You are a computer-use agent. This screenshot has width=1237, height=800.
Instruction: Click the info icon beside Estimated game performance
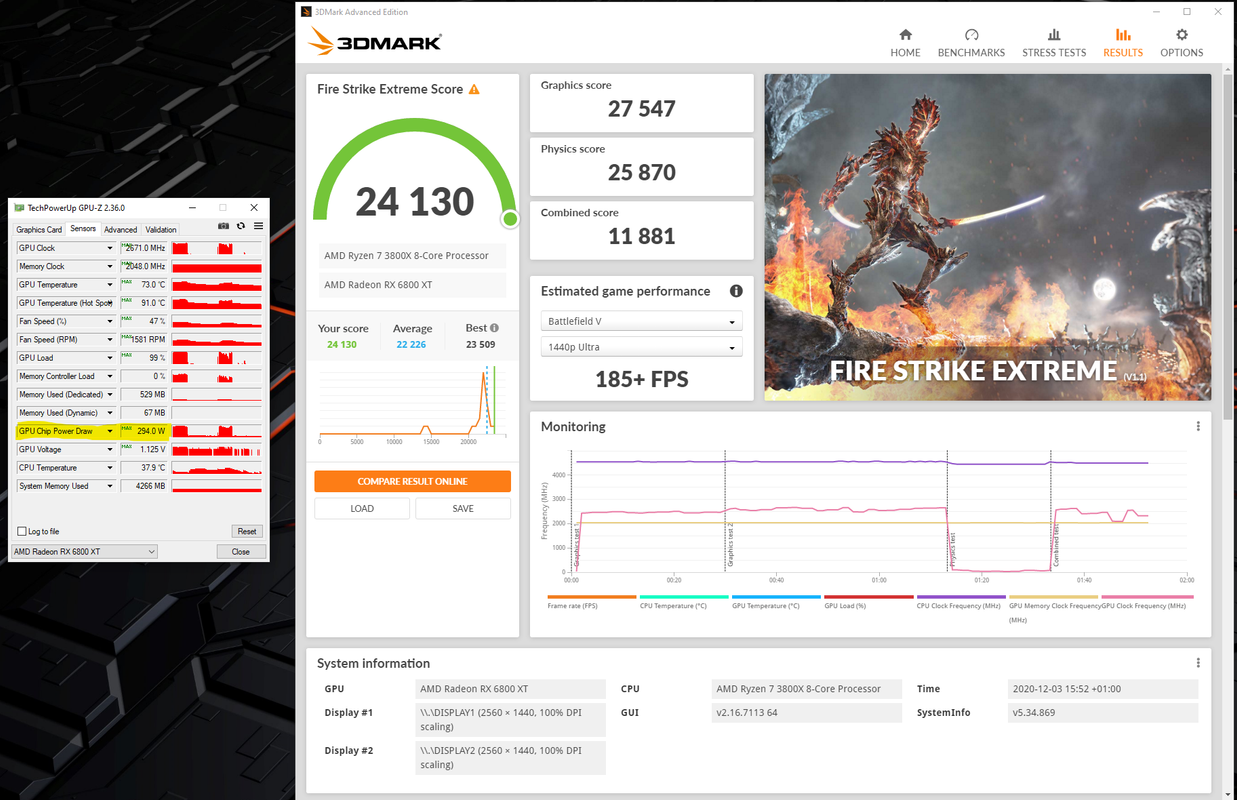(736, 291)
